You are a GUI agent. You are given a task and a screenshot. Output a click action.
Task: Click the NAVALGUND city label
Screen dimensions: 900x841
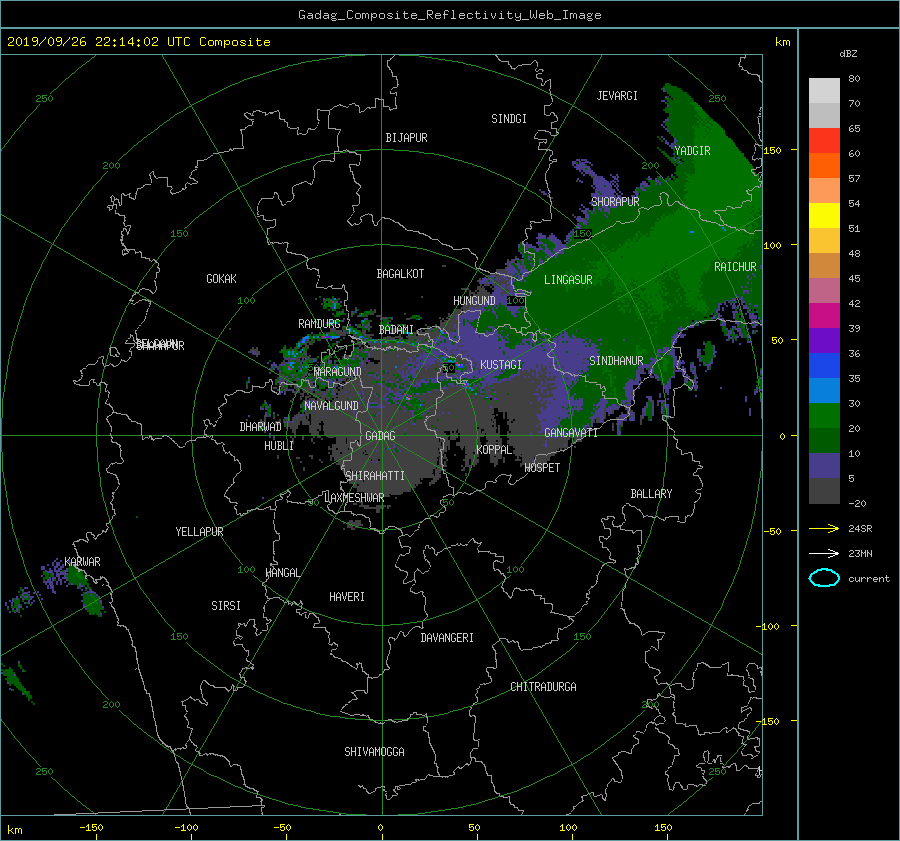331,405
